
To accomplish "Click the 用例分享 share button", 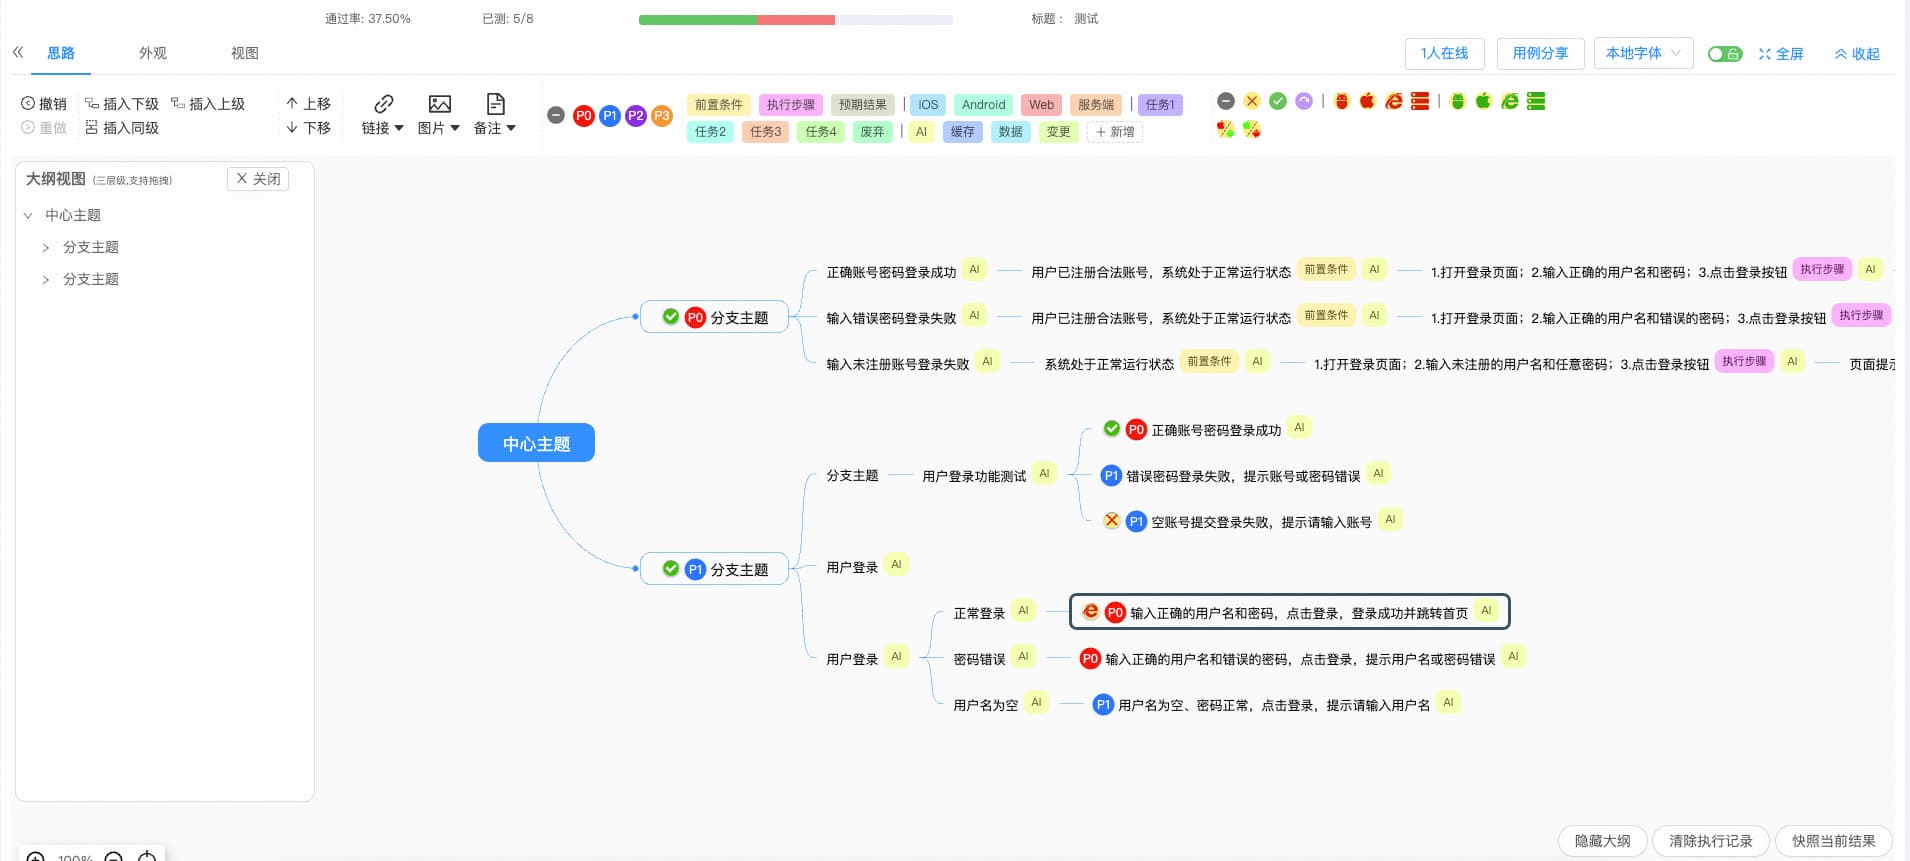I will (1540, 53).
